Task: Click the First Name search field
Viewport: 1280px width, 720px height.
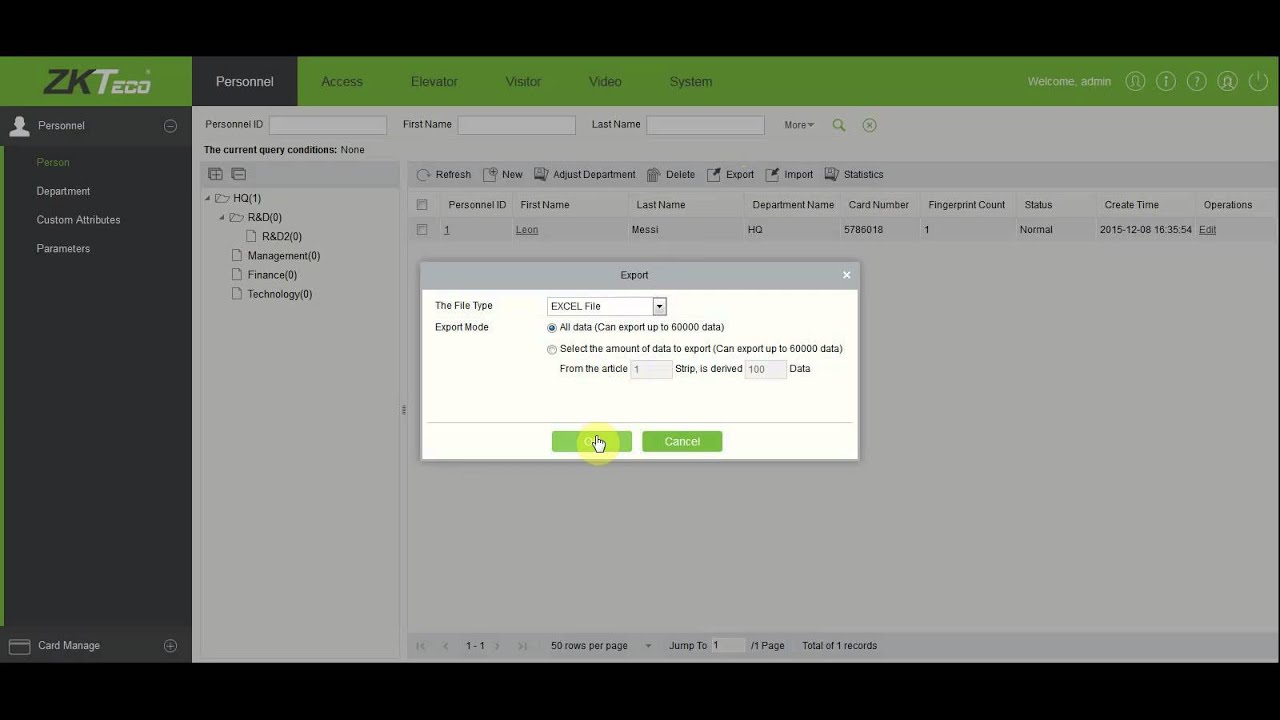Action: pos(517,125)
